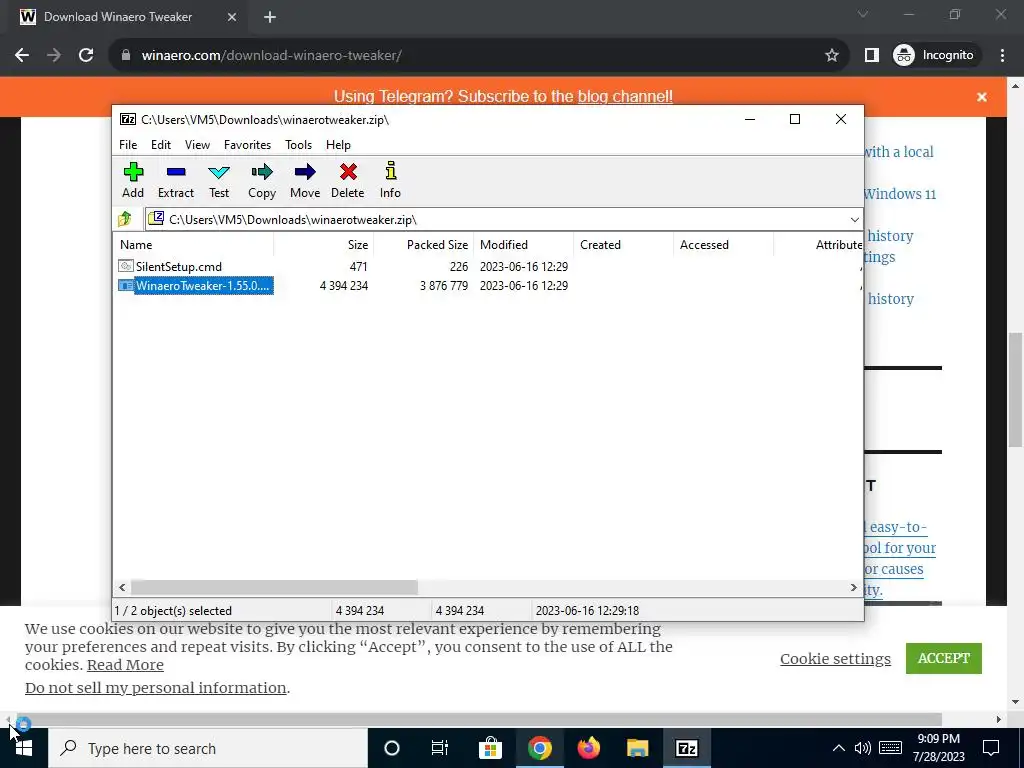The height and width of the screenshot is (768, 1024).
Task: Click the Extract toolbar icon
Action: tap(176, 180)
